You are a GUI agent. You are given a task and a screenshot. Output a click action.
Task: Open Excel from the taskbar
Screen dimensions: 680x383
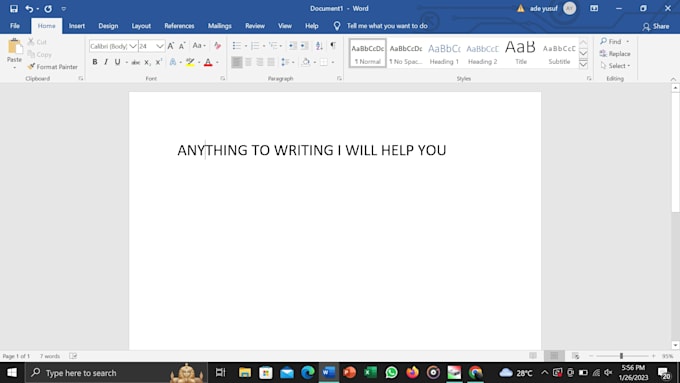point(370,373)
